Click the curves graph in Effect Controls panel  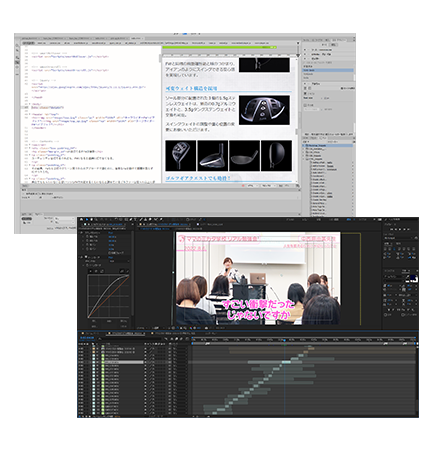point(108,296)
